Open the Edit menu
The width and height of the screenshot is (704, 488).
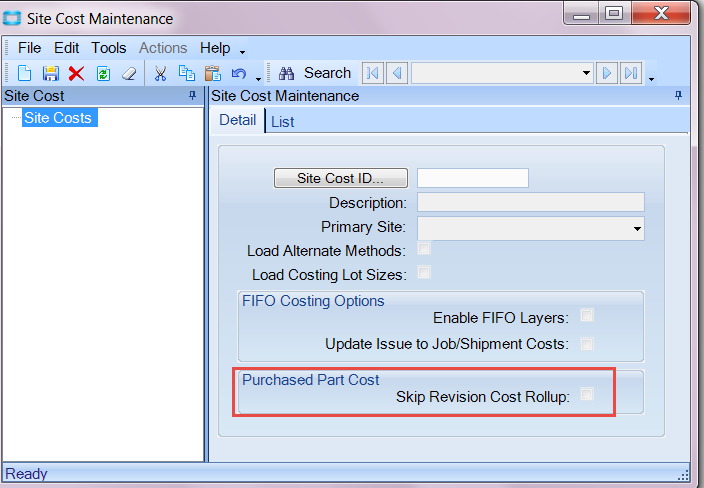pos(66,48)
